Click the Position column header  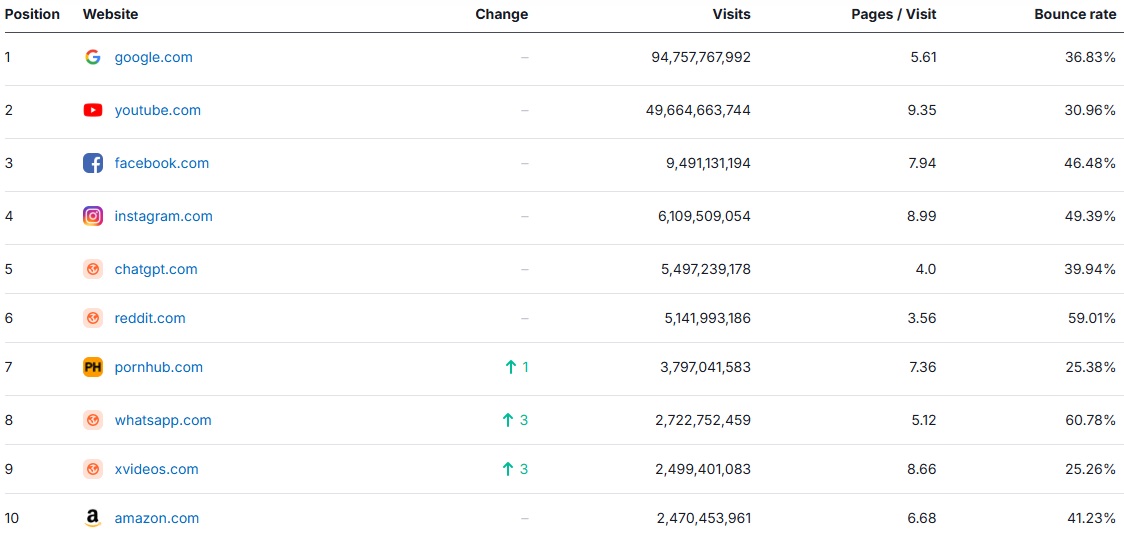[32, 14]
